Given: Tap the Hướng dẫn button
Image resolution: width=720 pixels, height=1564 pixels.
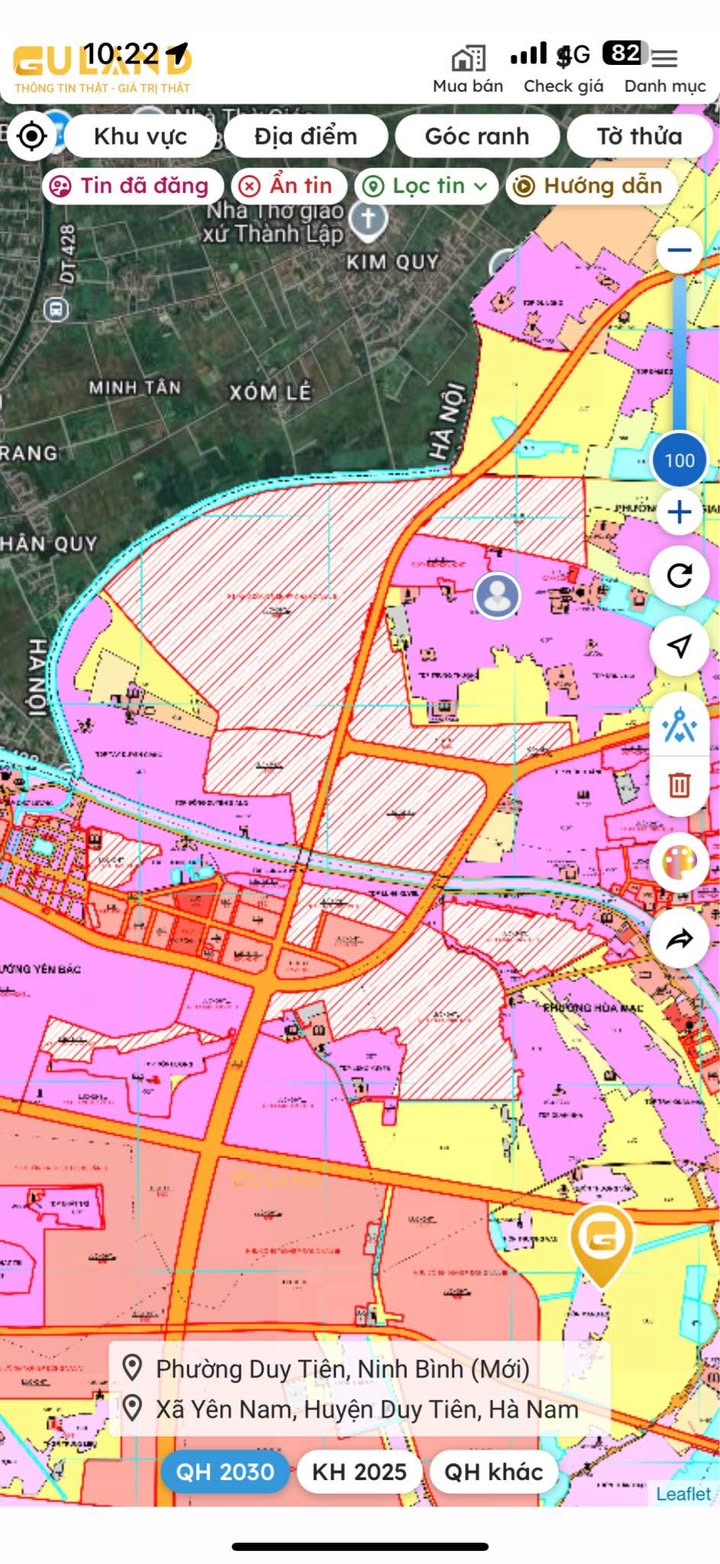Looking at the screenshot, I should [590, 186].
